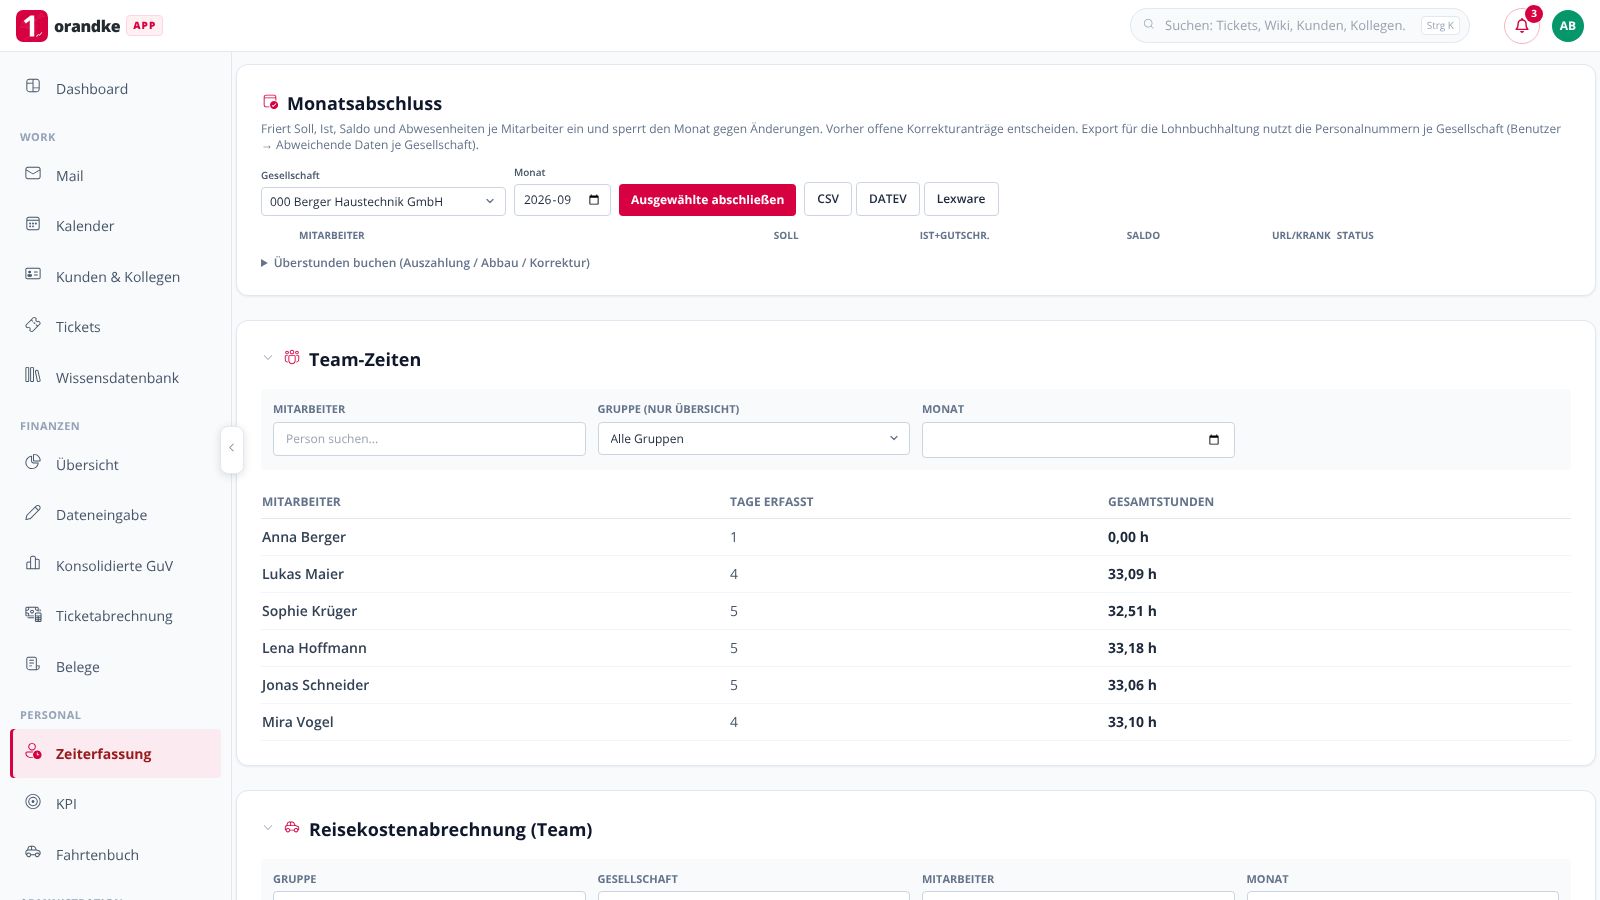Open the Gesellschaft dropdown Berger Haustechnik
Screen dimensions: 1600x900
tap(383, 201)
